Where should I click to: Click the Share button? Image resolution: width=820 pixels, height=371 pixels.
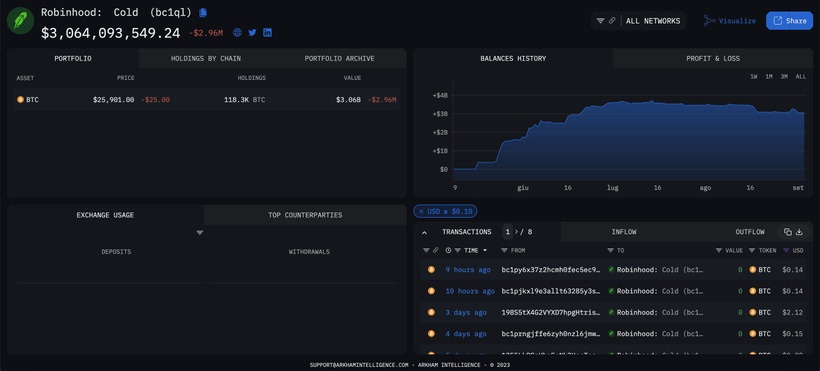pyautogui.click(x=790, y=21)
